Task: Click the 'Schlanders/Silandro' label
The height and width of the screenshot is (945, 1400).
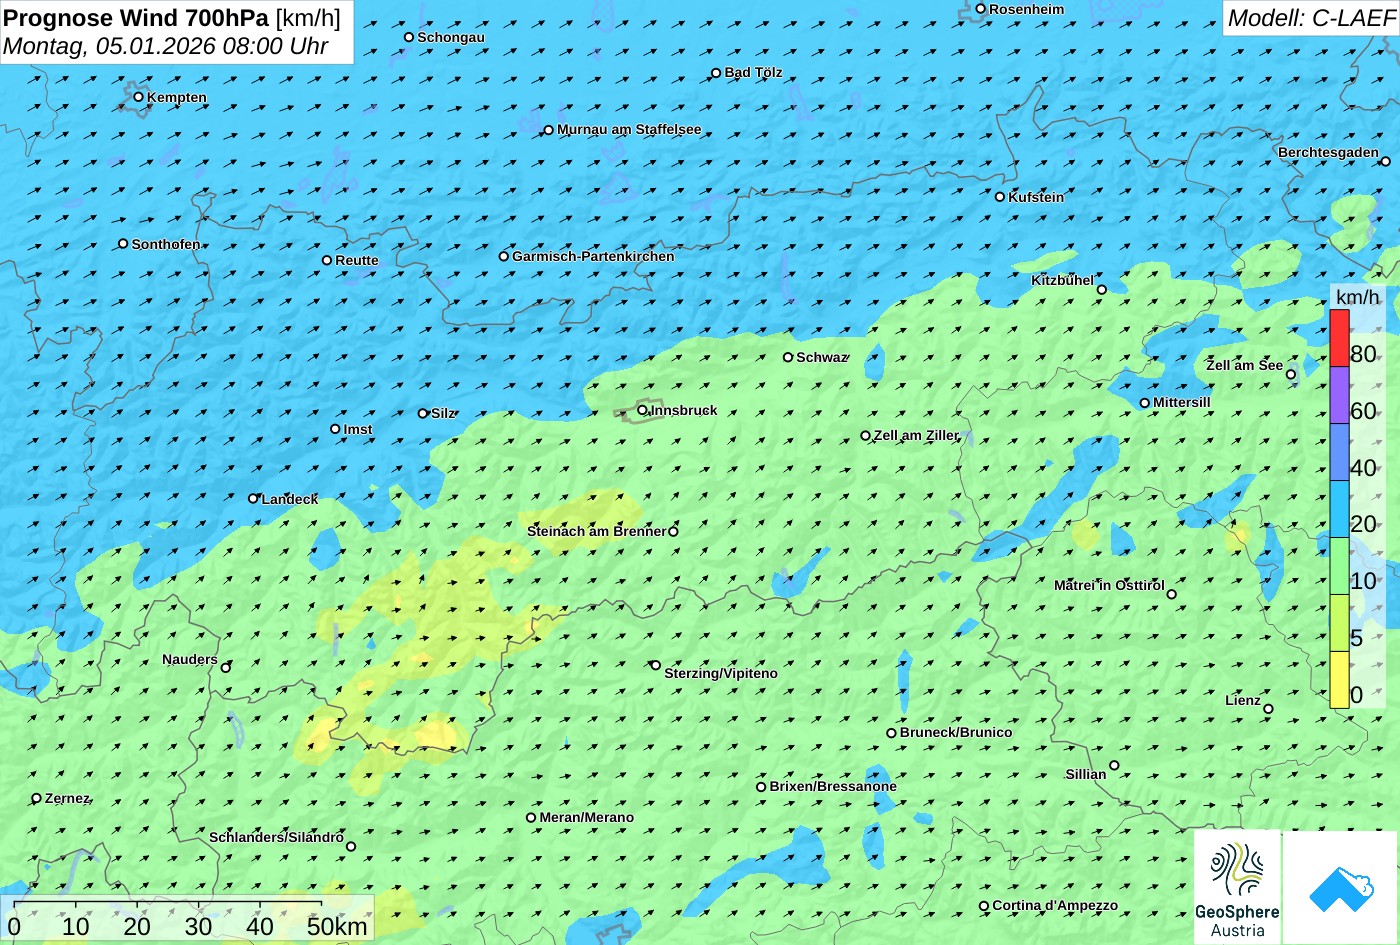Action: pos(276,837)
